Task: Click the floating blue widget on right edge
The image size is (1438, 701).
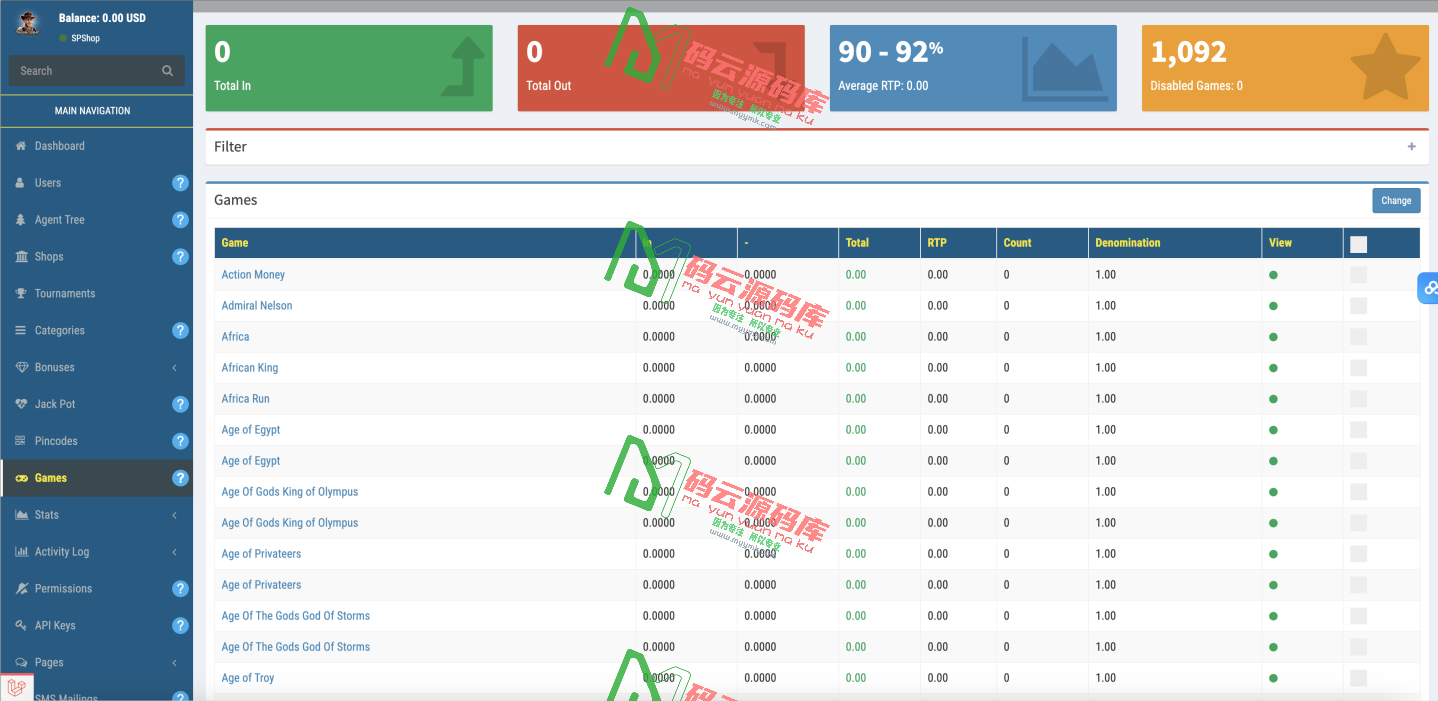Action: (x=1428, y=288)
